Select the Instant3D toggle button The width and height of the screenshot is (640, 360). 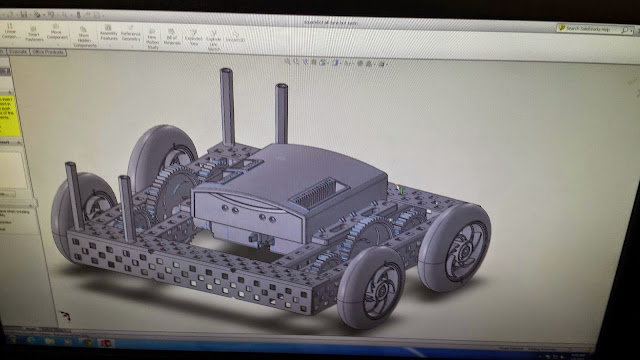[x=236, y=37]
